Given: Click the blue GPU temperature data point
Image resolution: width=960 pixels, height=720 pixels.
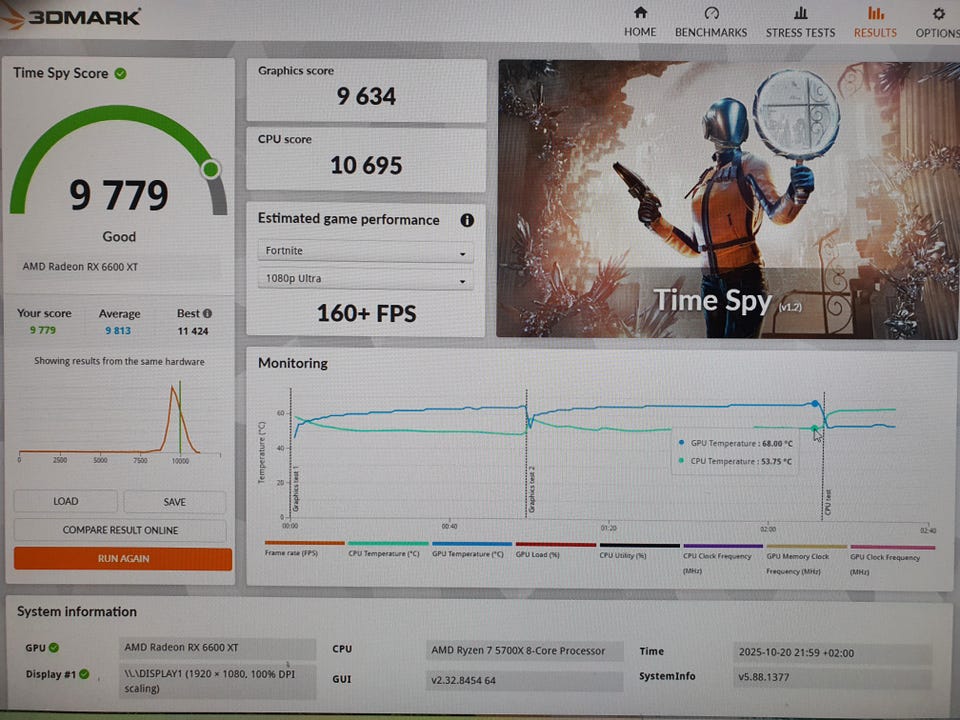Looking at the screenshot, I should [814, 403].
